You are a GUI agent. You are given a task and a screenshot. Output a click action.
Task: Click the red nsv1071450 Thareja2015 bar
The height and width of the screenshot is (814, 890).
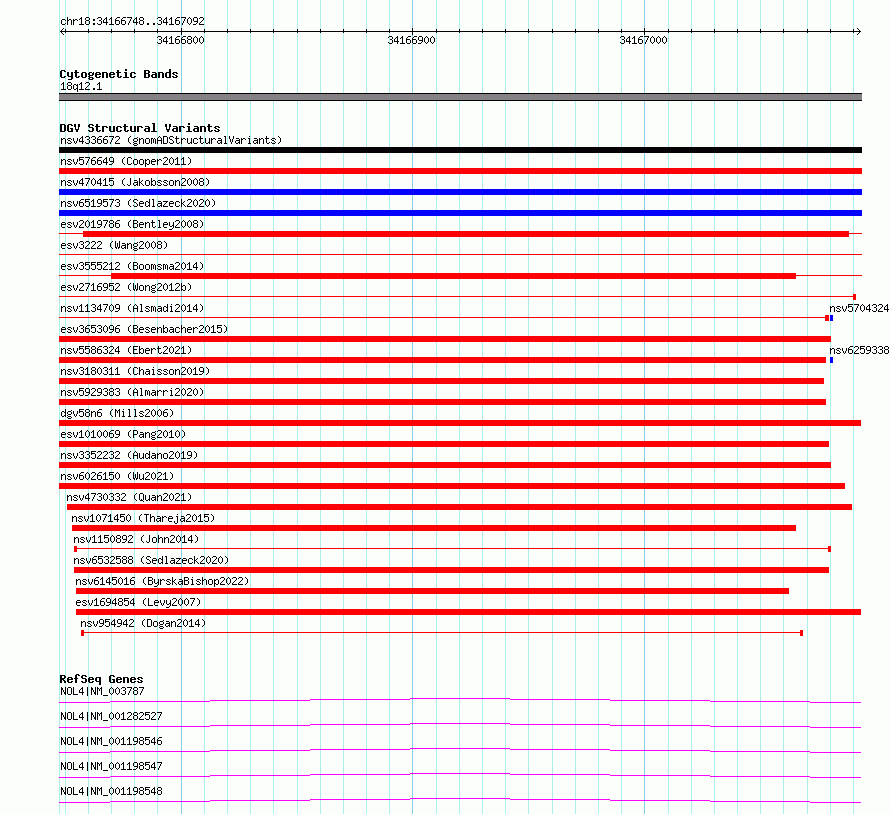[434, 528]
